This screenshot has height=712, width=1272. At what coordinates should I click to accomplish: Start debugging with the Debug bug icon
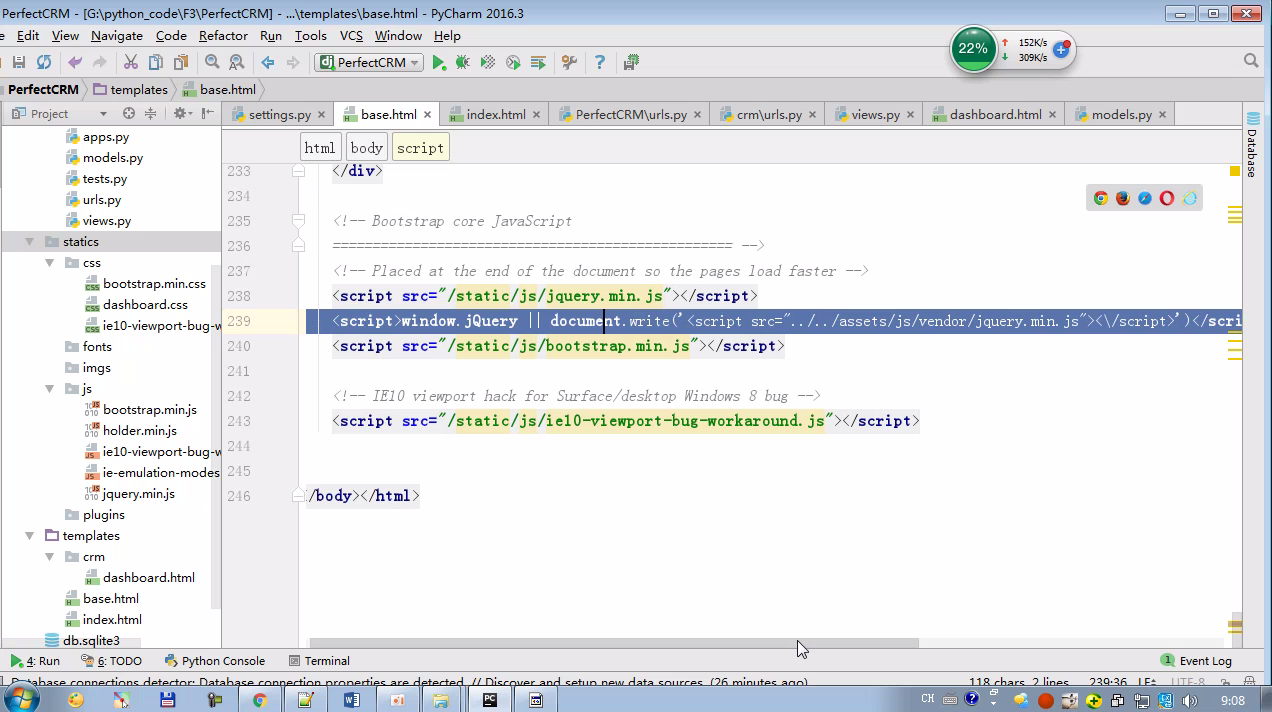(x=462, y=62)
